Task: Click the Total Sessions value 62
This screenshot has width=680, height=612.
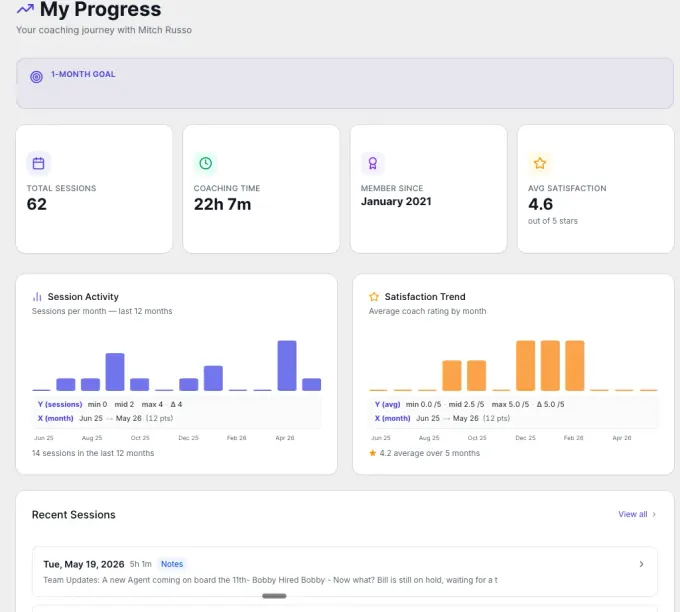Action: (36, 204)
